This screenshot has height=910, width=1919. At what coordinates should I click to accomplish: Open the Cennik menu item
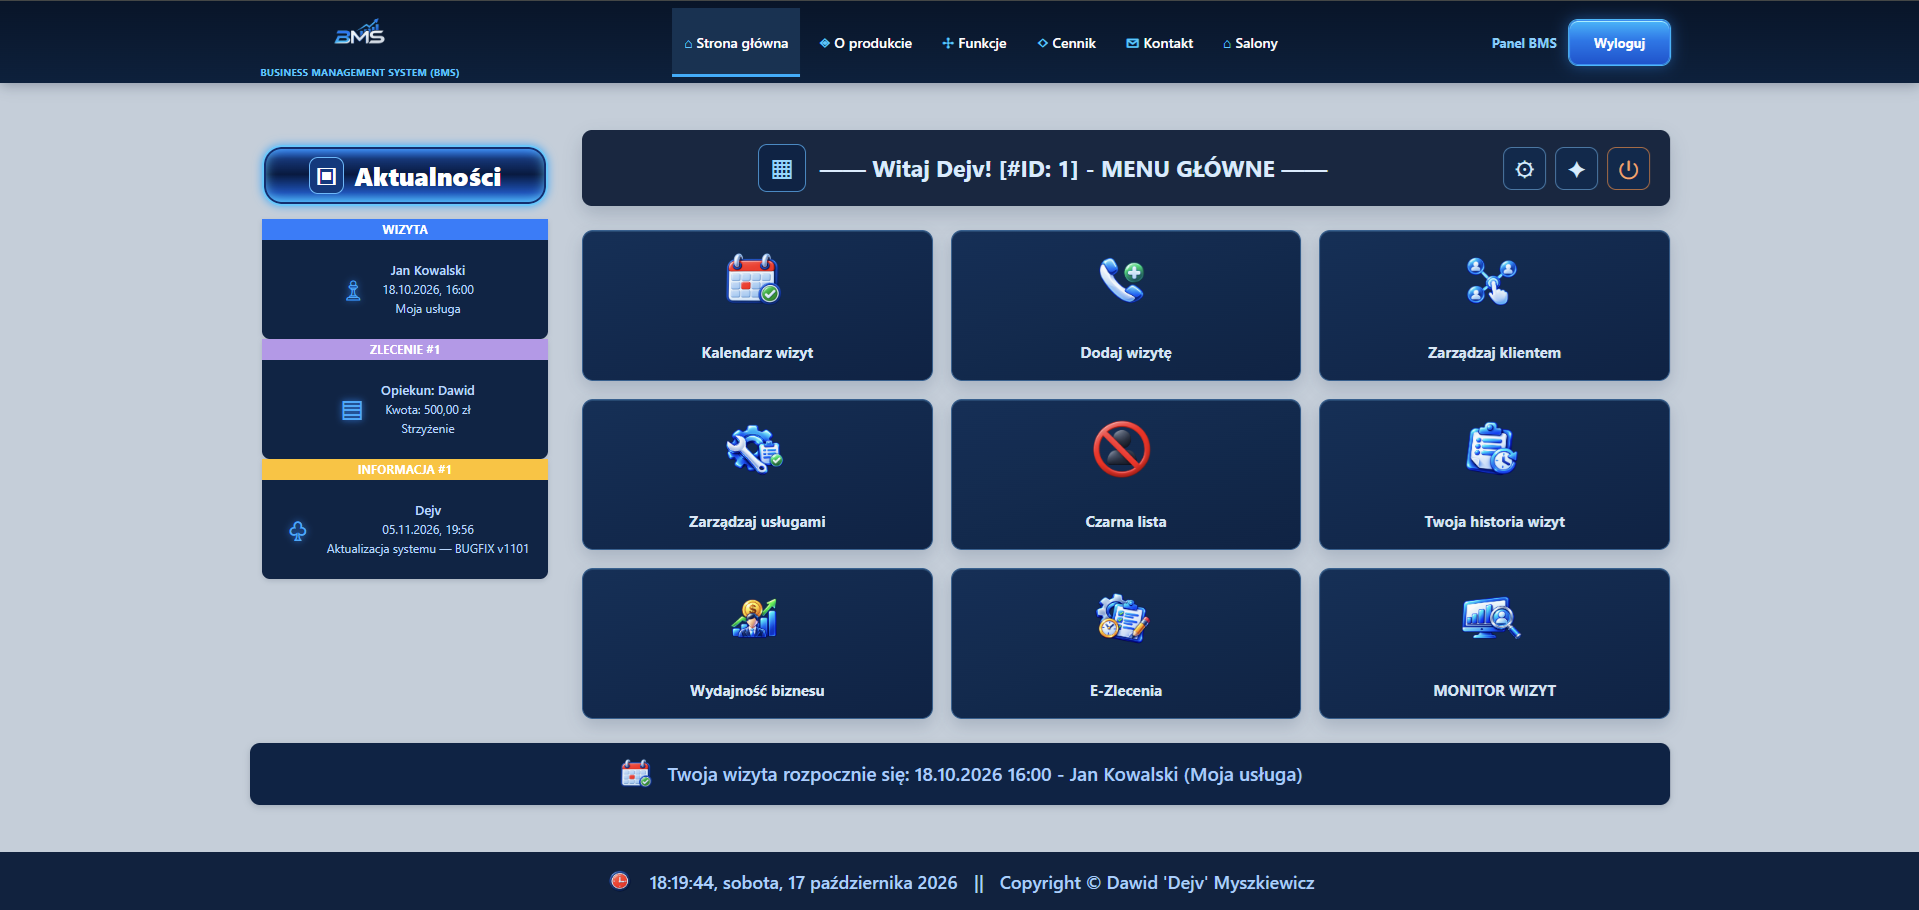(x=1067, y=43)
